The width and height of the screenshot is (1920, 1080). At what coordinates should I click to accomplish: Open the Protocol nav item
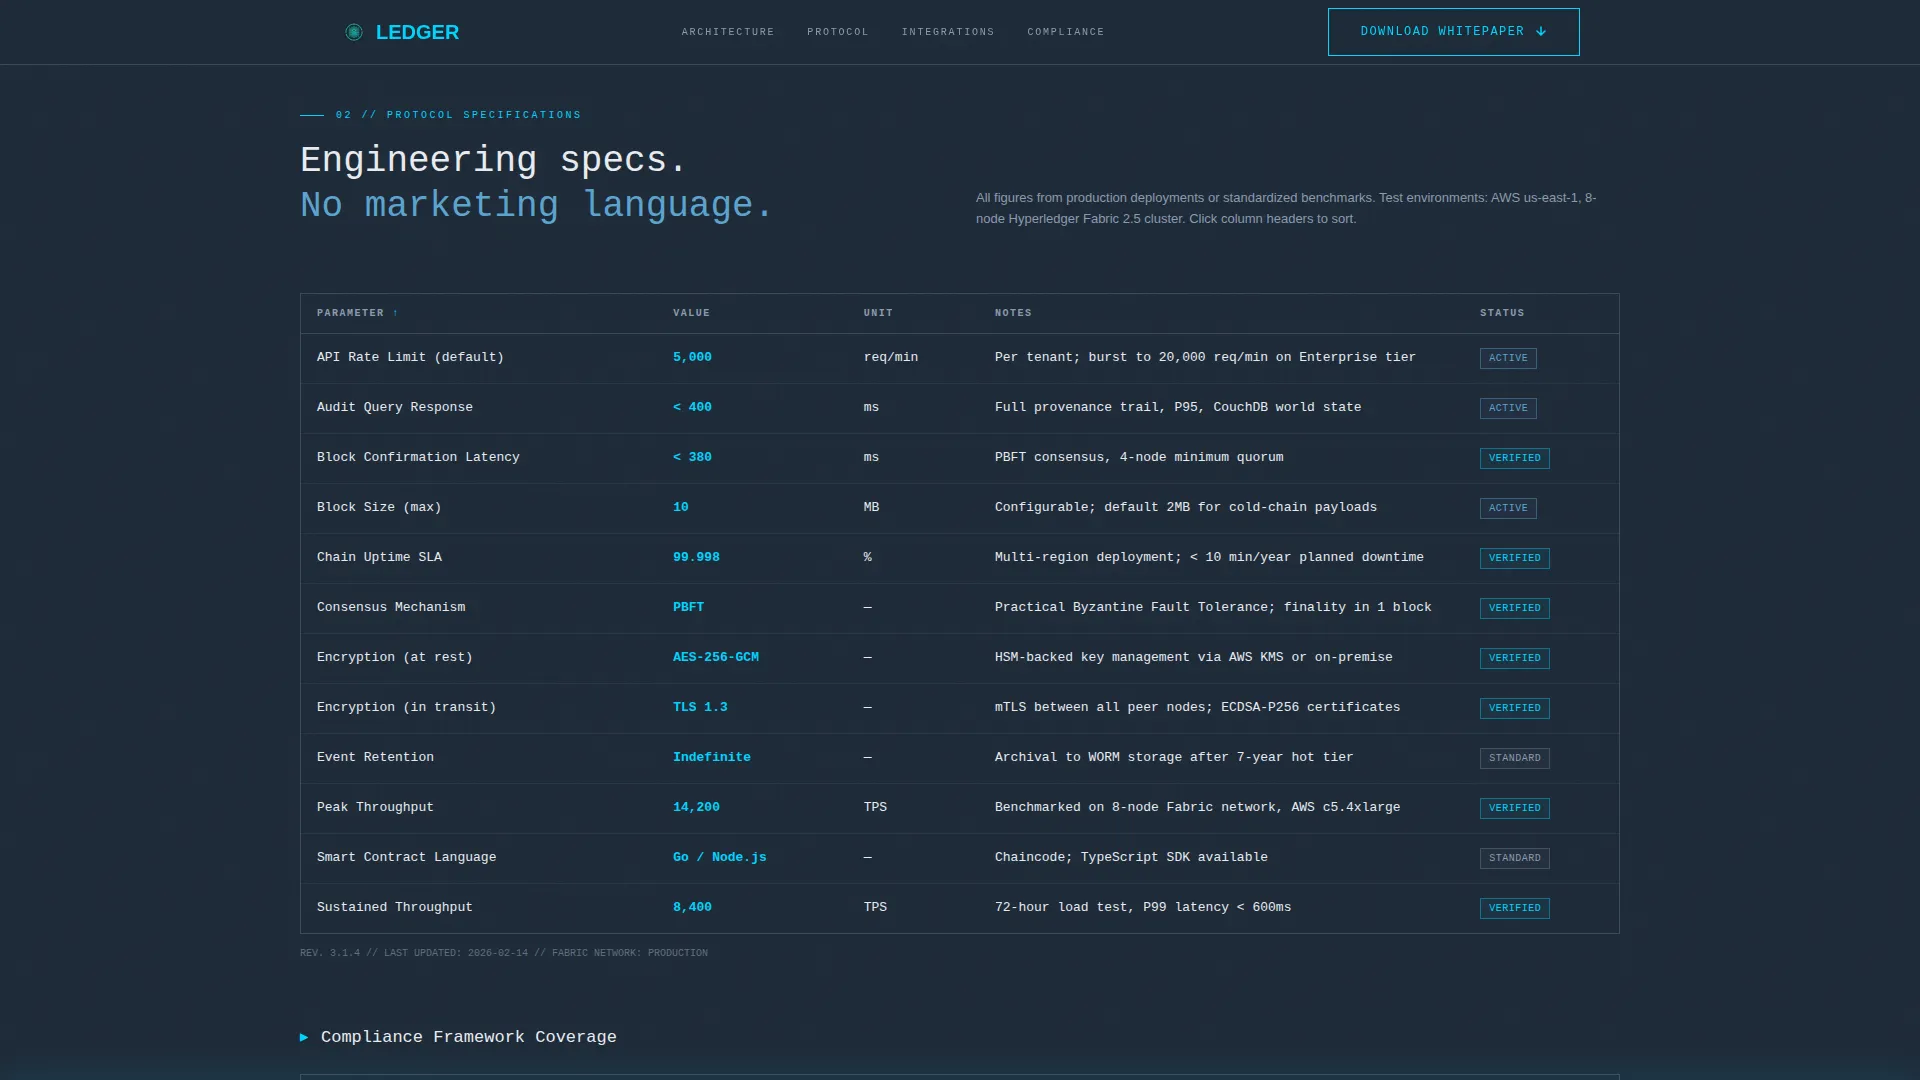point(838,32)
